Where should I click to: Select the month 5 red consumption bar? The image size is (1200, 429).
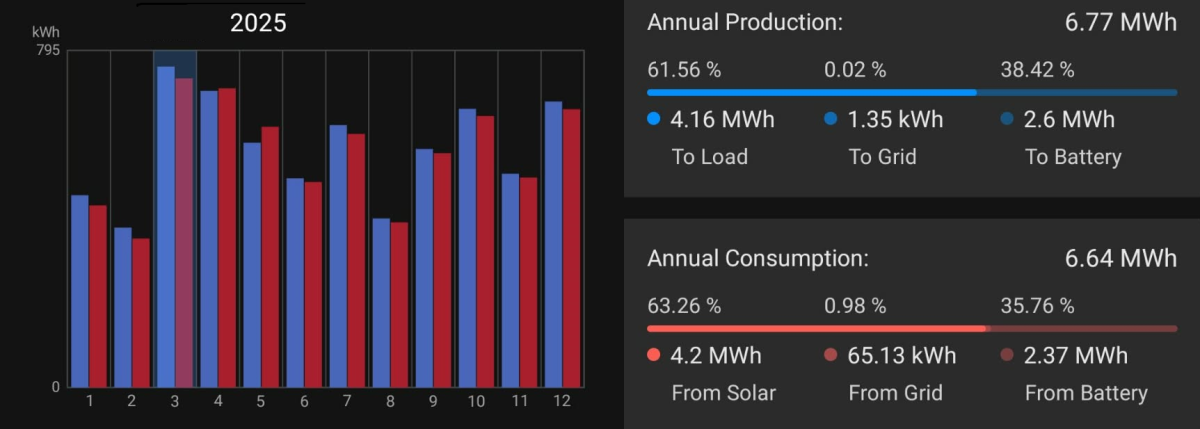click(270, 257)
